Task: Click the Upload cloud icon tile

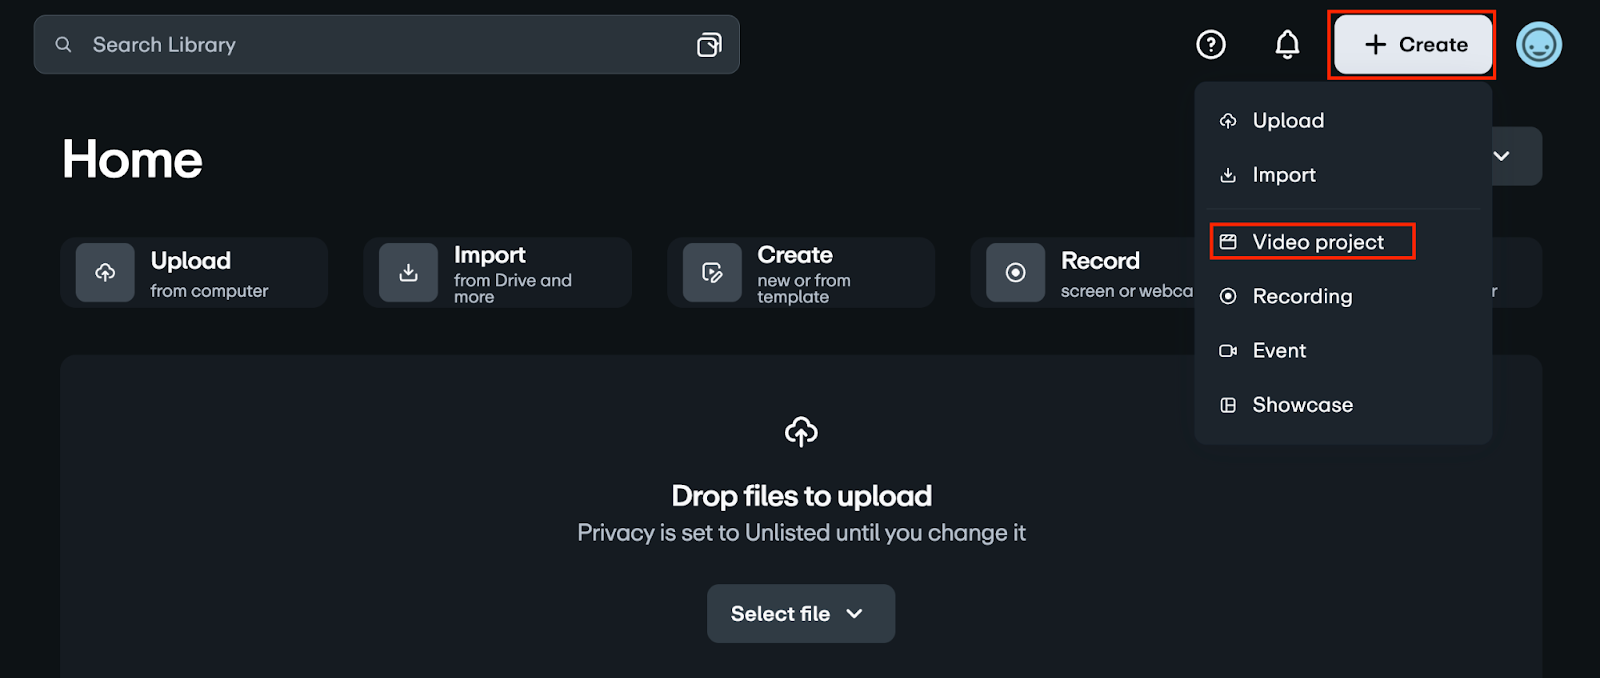Action: pos(105,272)
